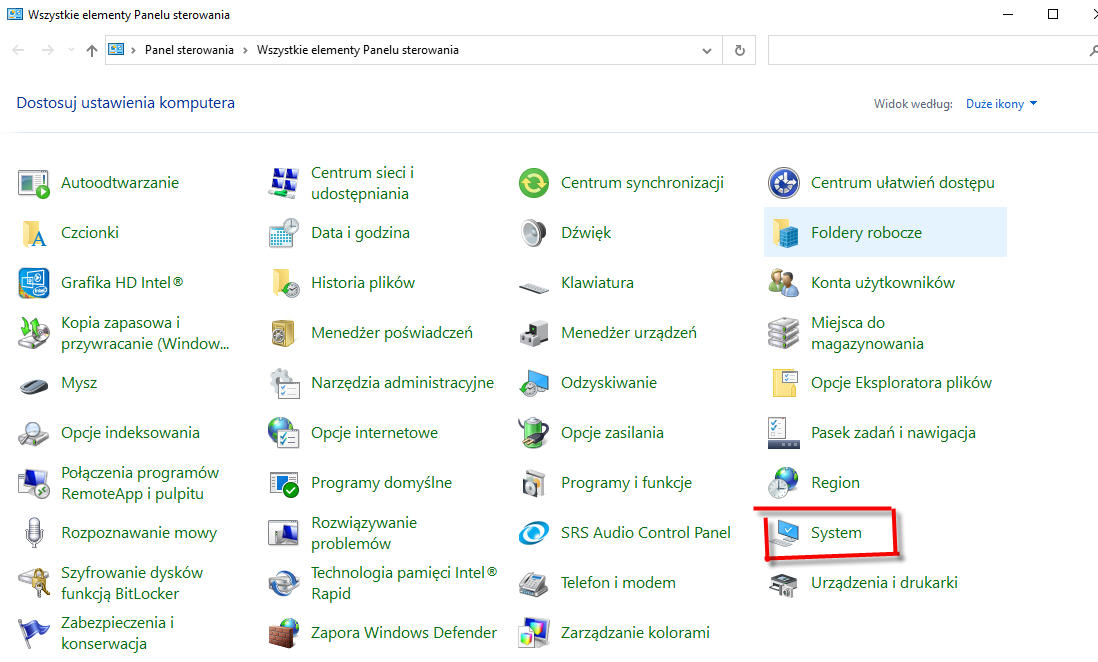Screen dimensions: 1098x662
Task: Open the Opcje zasilania power icon
Action: point(534,433)
